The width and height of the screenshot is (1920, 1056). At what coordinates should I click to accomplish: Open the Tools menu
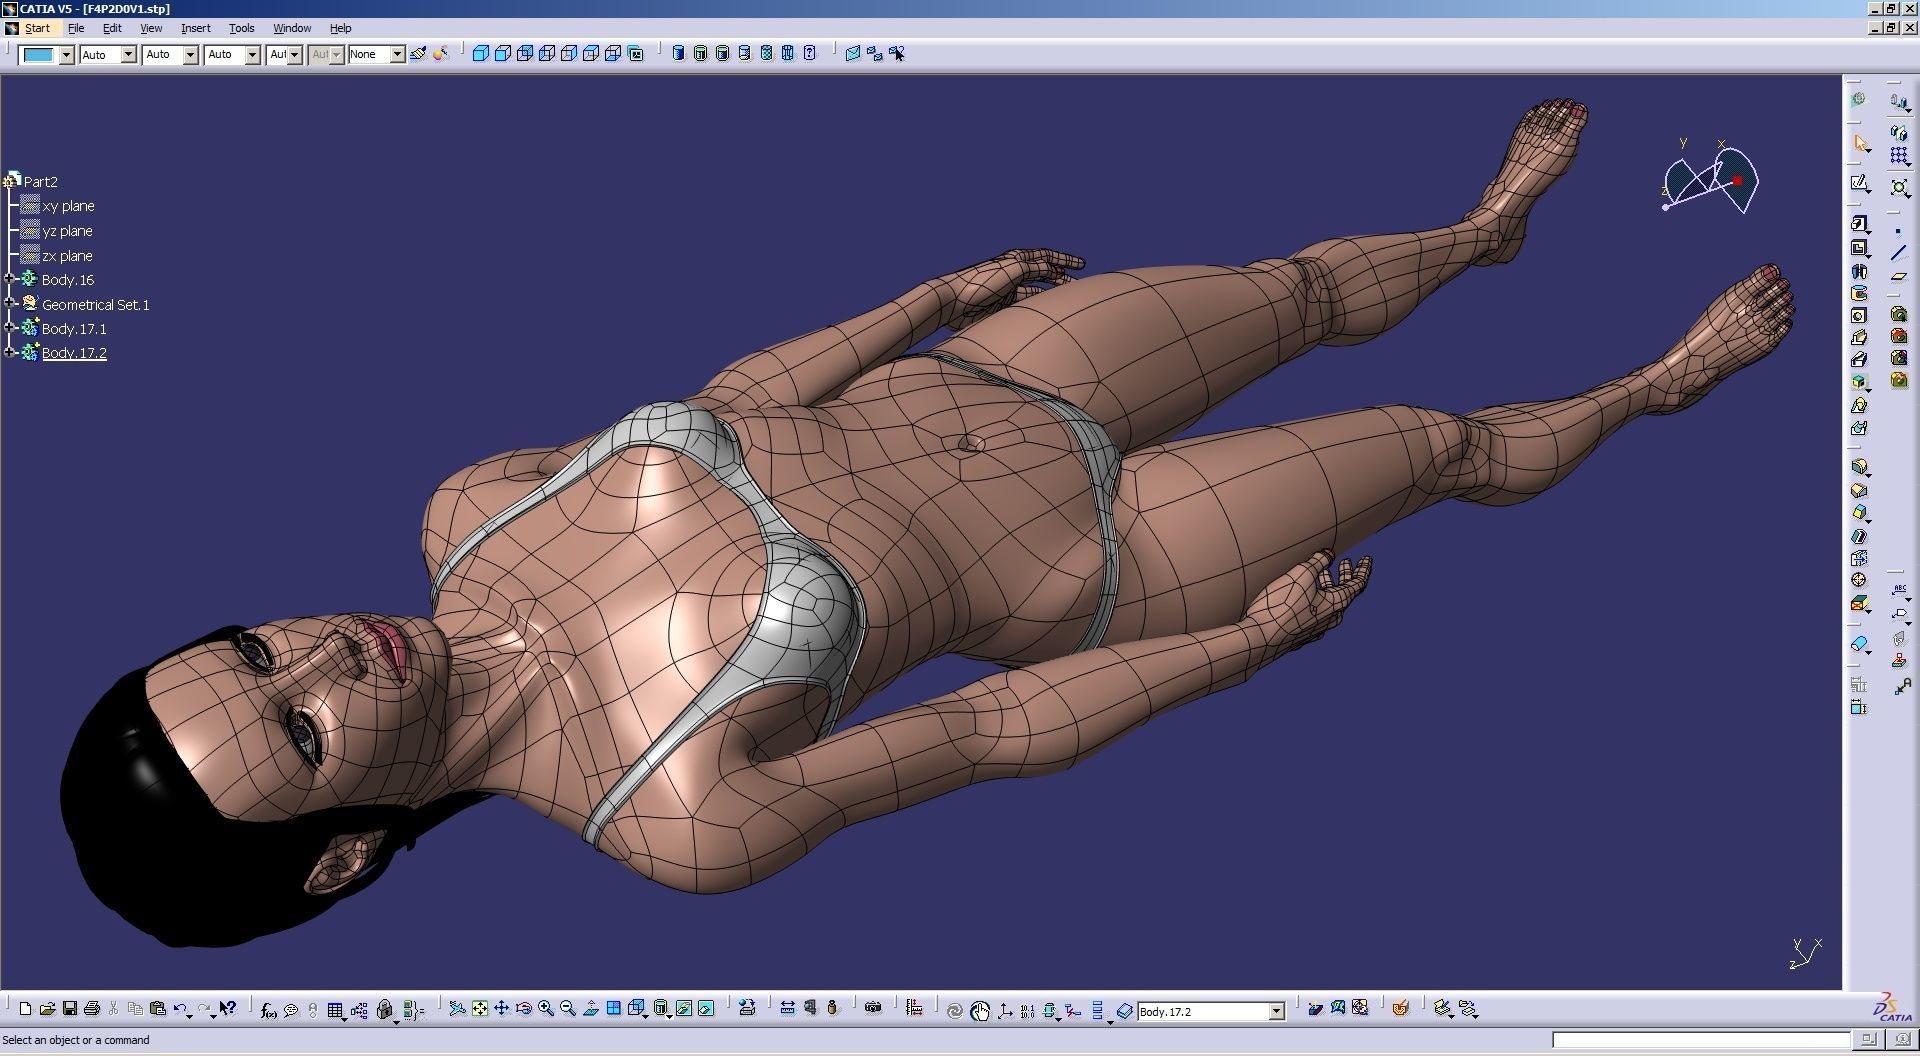coord(242,28)
